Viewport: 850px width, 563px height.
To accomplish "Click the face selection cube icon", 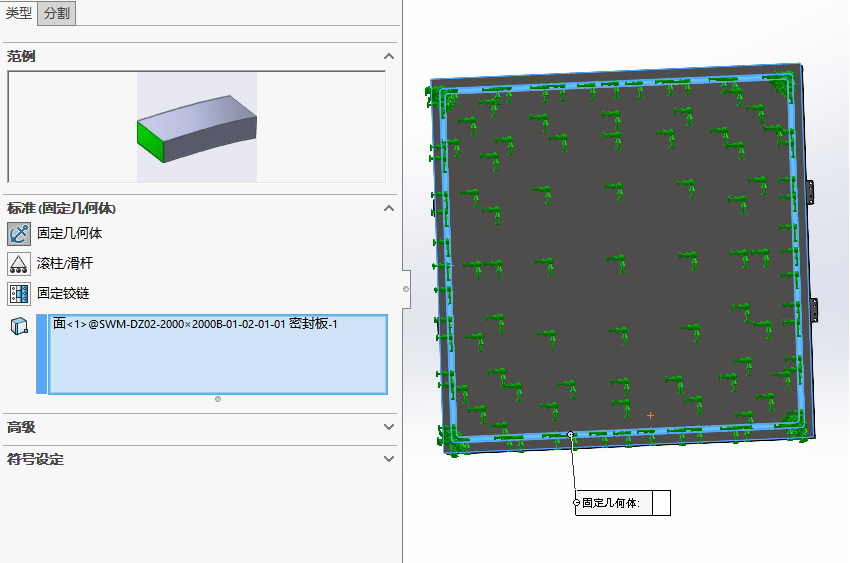I will click(19, 327).
